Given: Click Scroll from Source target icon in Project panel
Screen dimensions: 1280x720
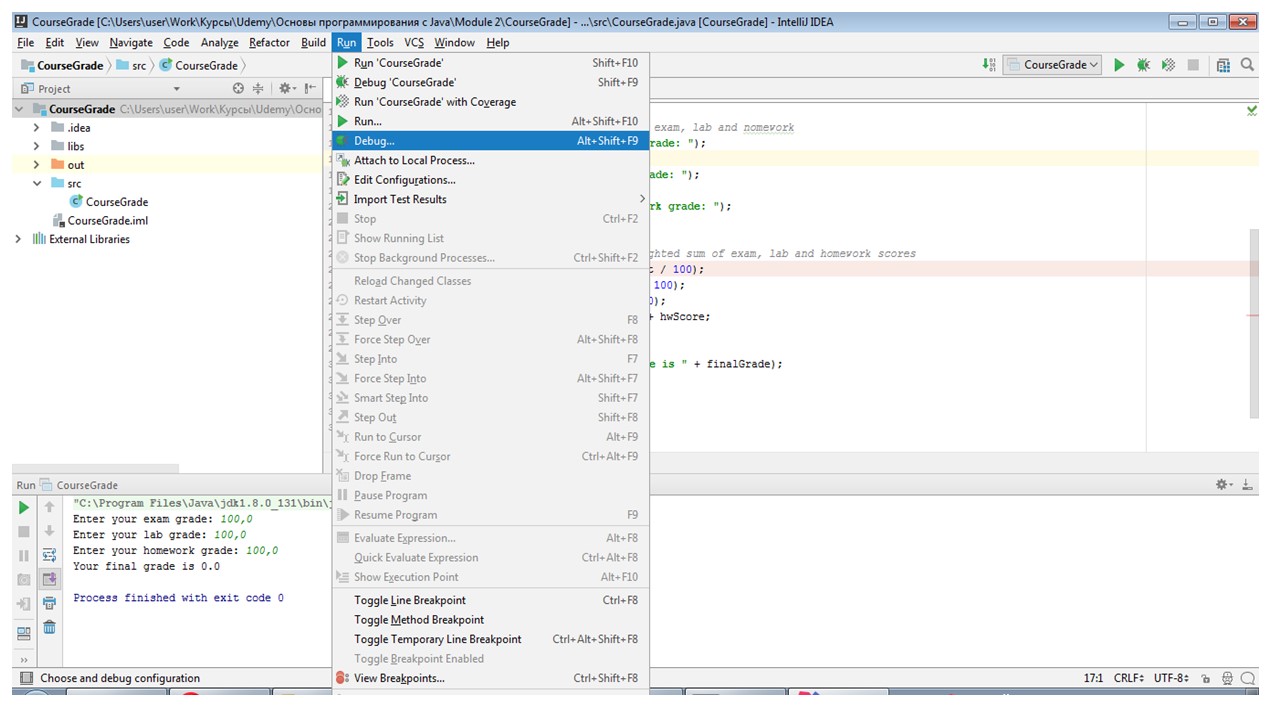Looking at the screenshot, I should click(238, 89).
